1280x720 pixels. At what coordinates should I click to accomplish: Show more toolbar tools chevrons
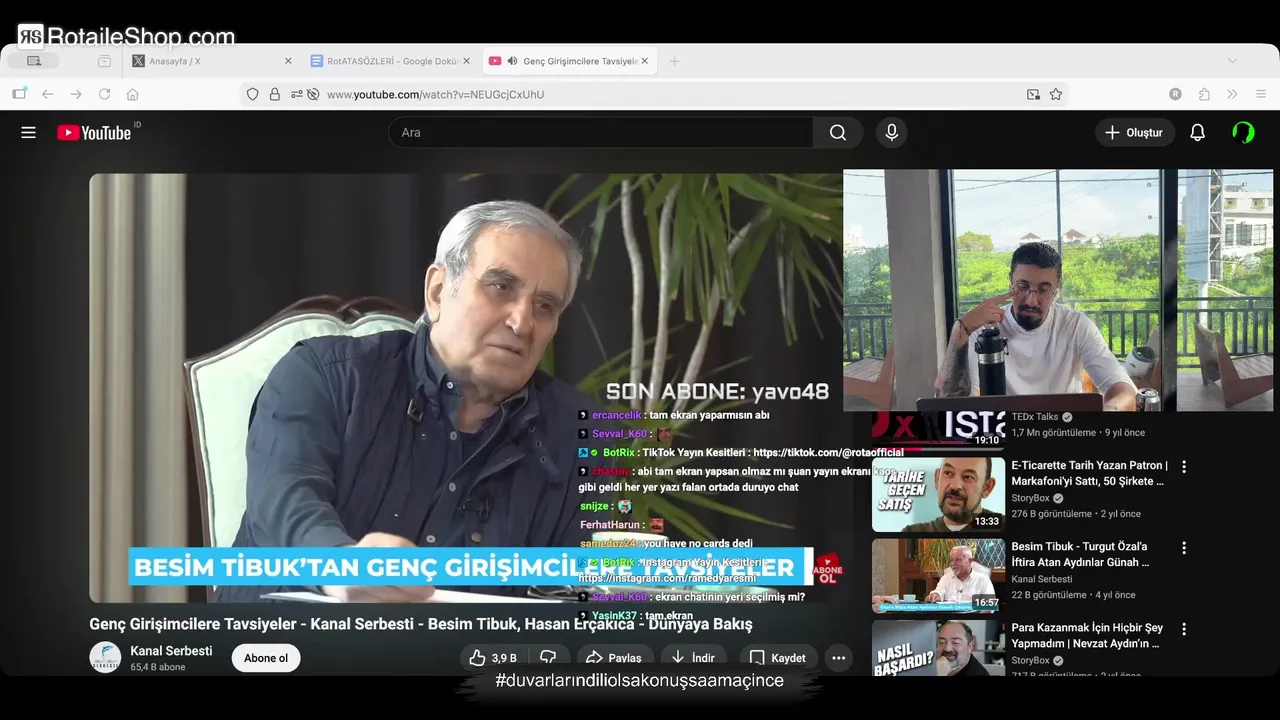pos(1232,94)
